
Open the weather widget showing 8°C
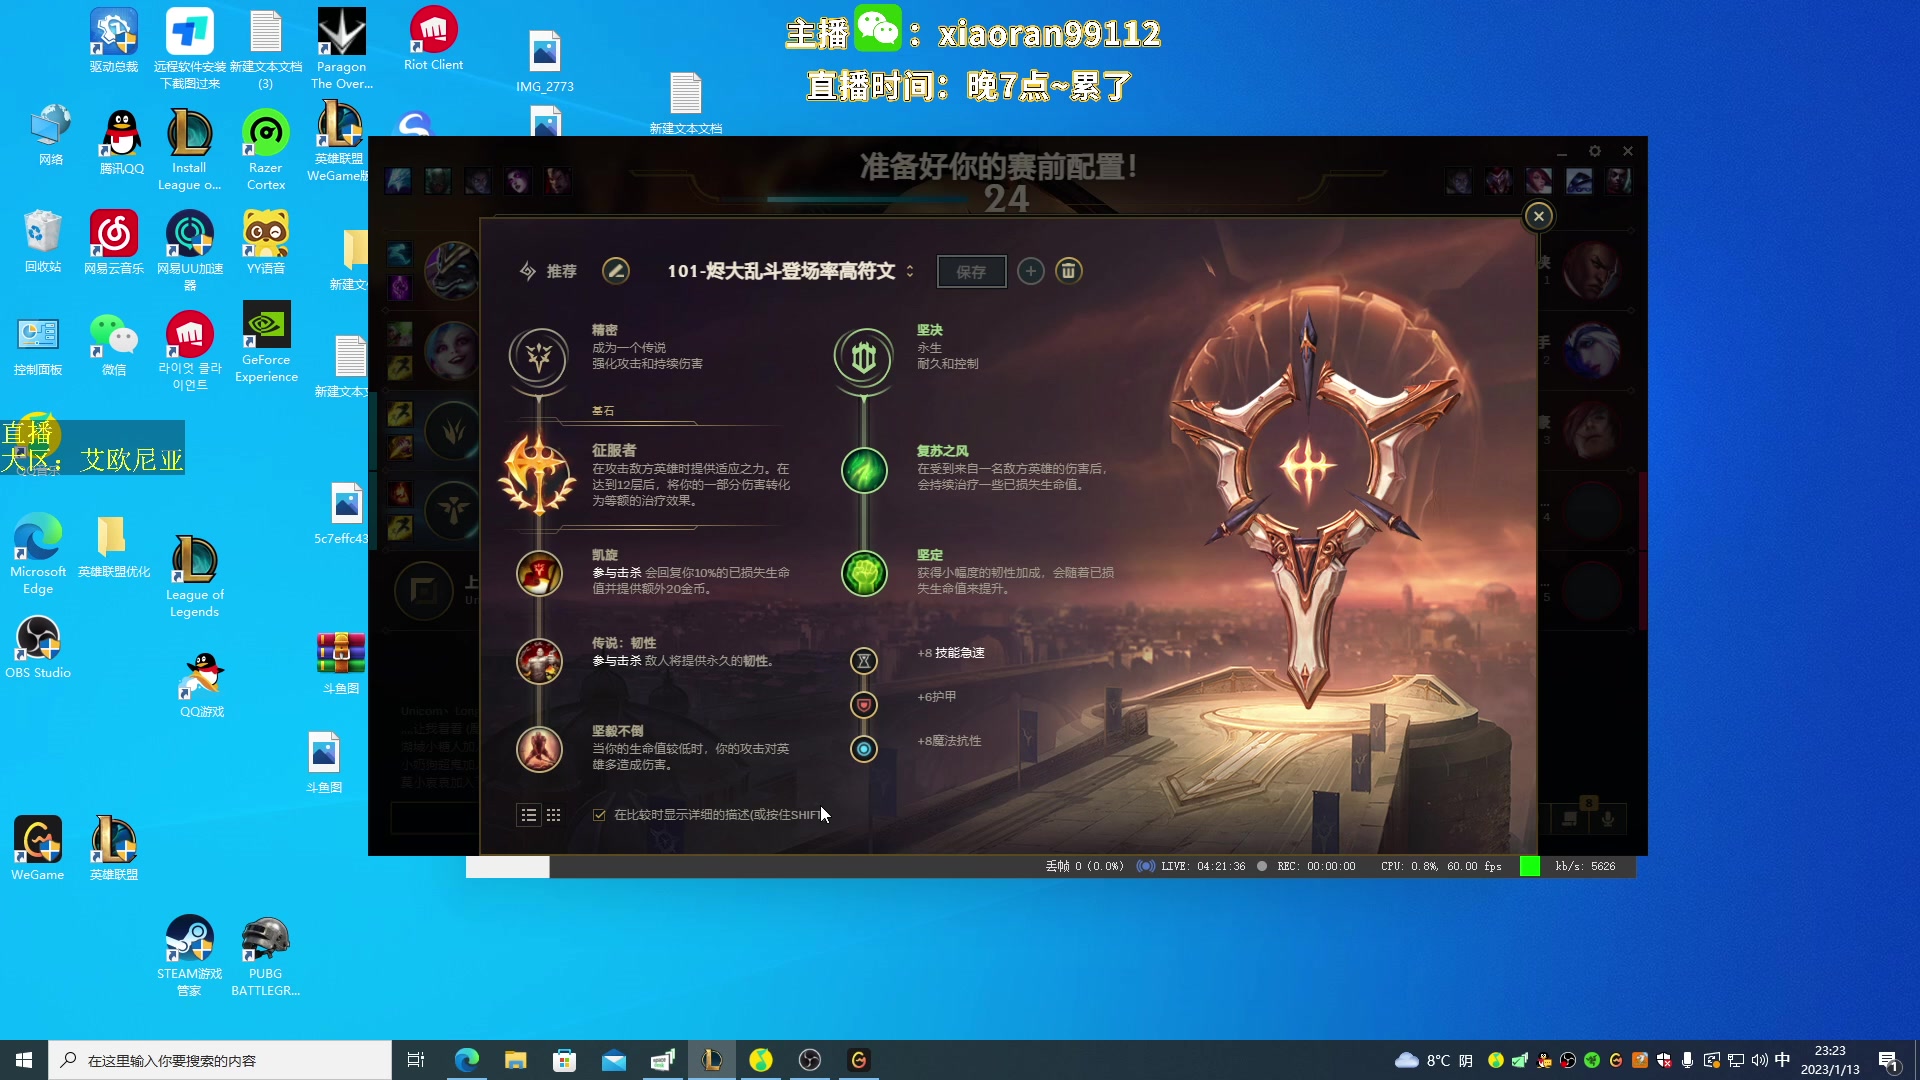pyautogui.click(x=1434, y=1060)
